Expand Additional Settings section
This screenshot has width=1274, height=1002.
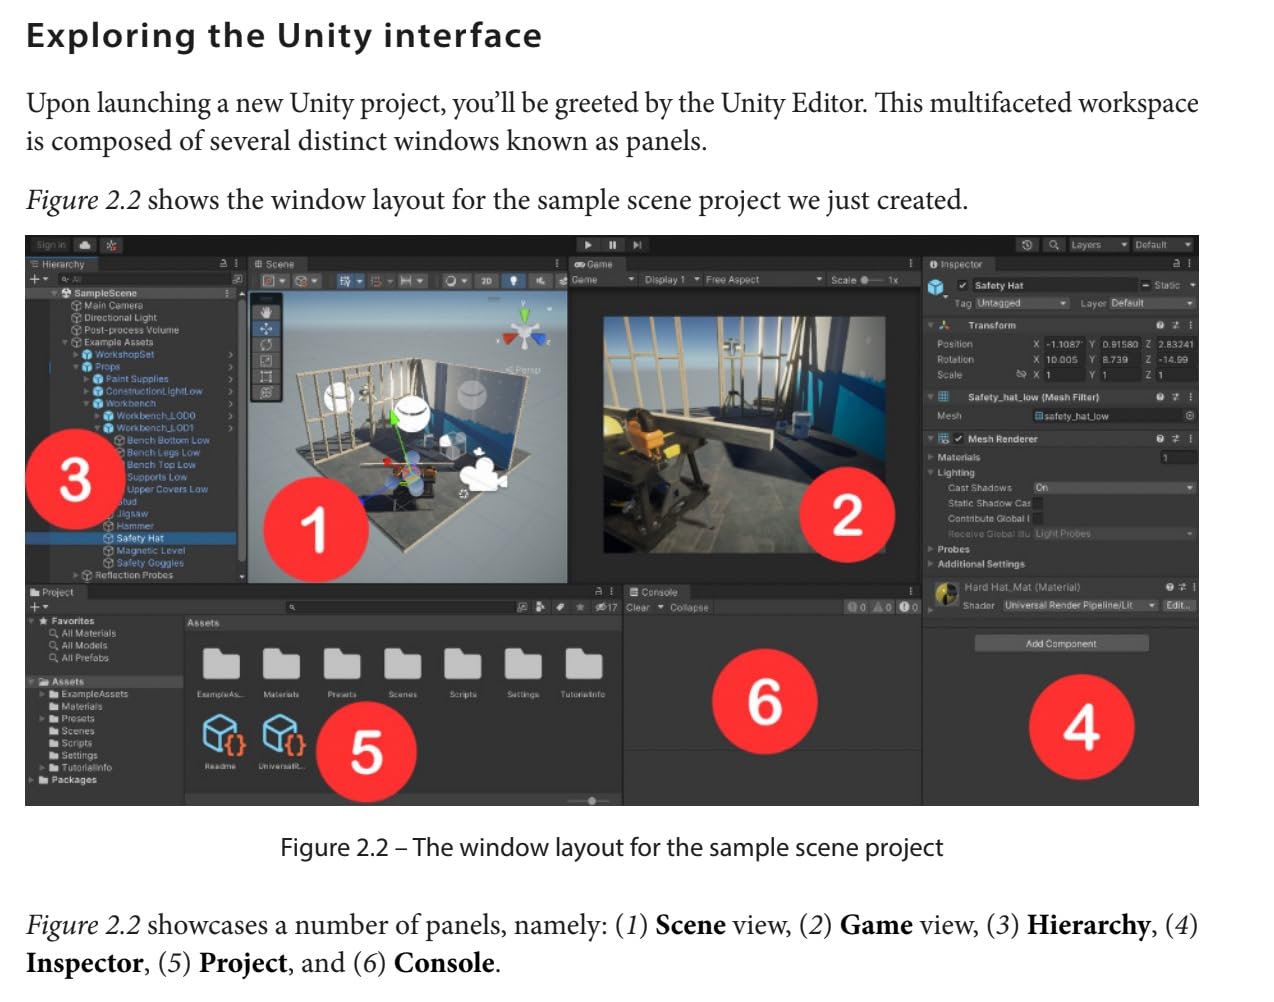931,564
